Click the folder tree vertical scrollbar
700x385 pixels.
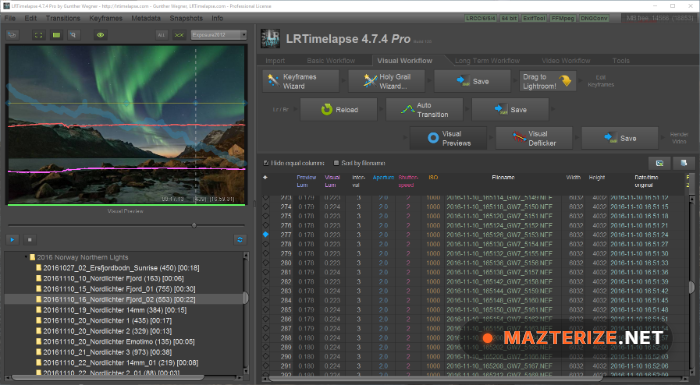click(246, 313)
